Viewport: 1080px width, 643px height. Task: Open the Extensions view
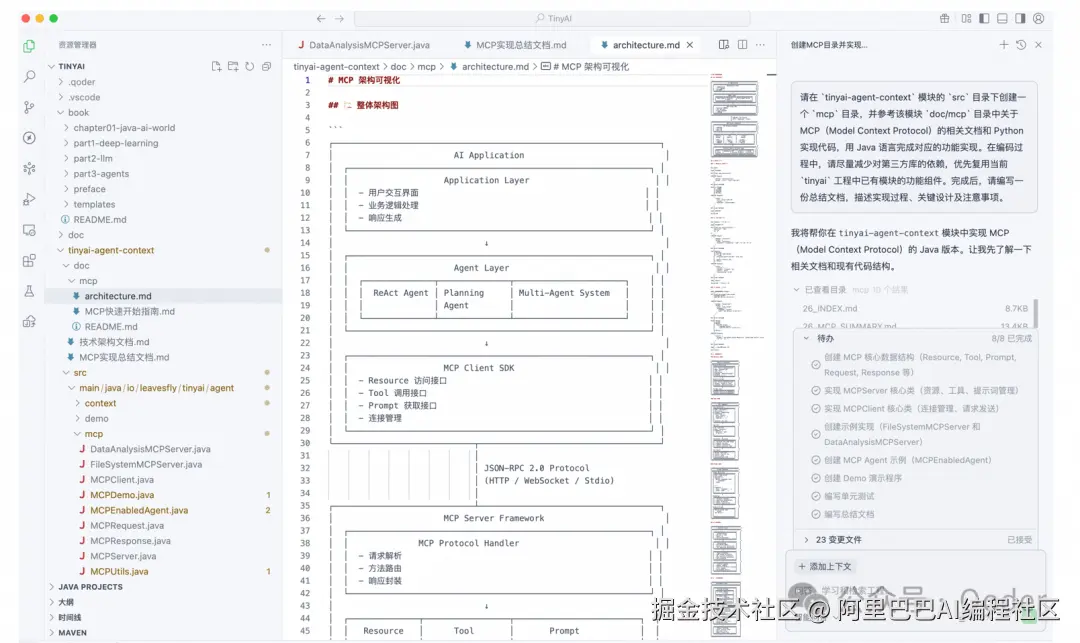pos(29,260)
